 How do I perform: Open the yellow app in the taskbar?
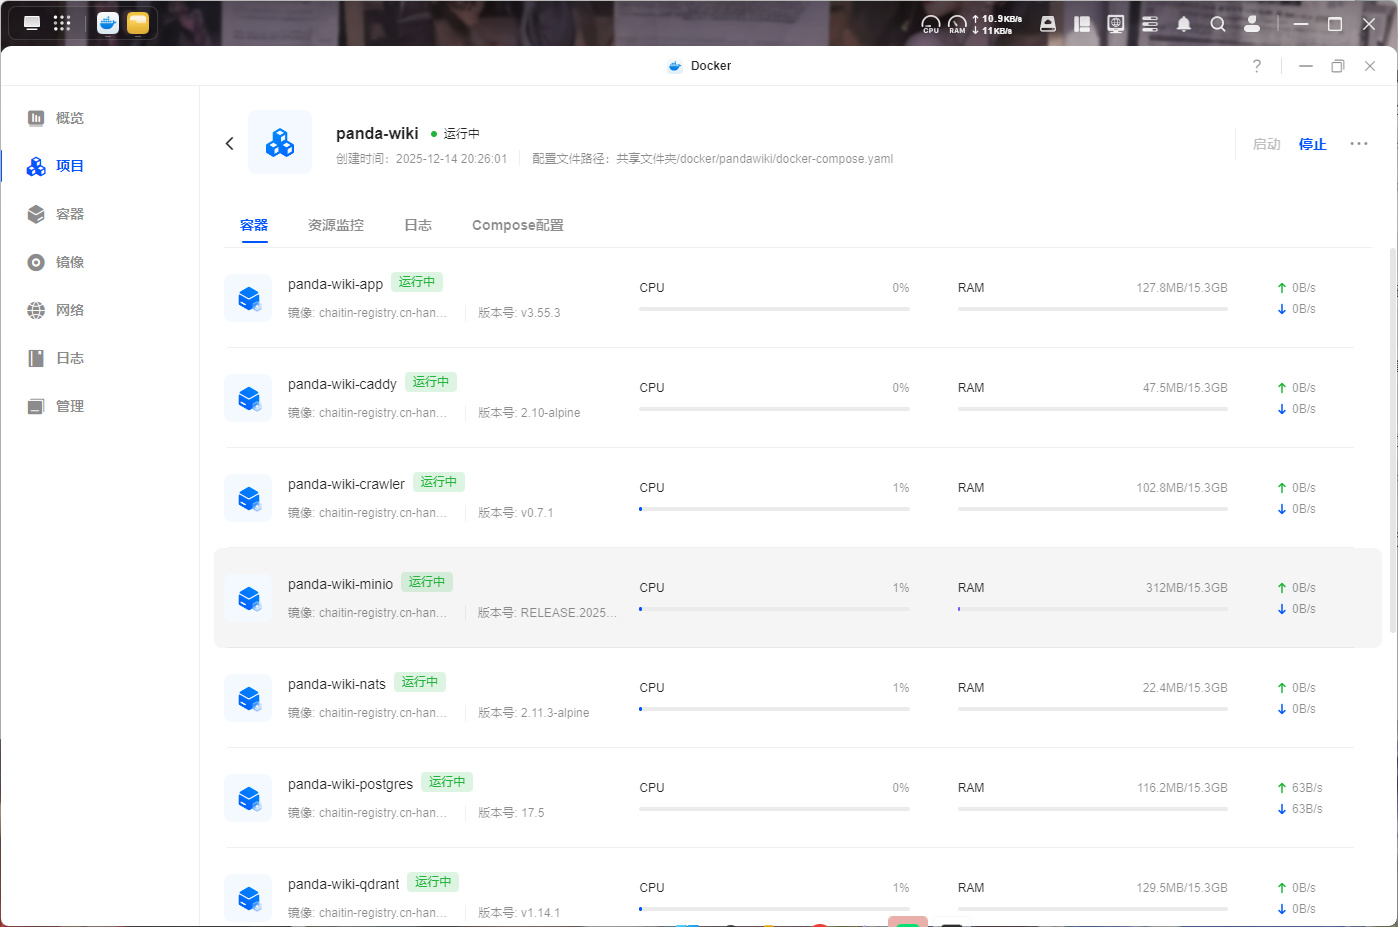point(138,23)
